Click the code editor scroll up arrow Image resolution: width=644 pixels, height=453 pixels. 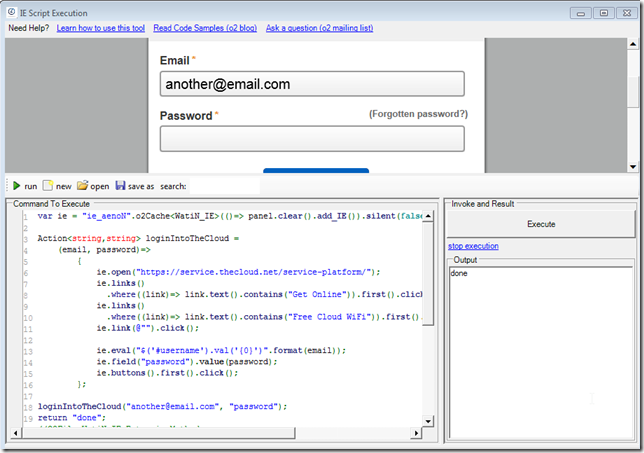(x=428, y=214)
